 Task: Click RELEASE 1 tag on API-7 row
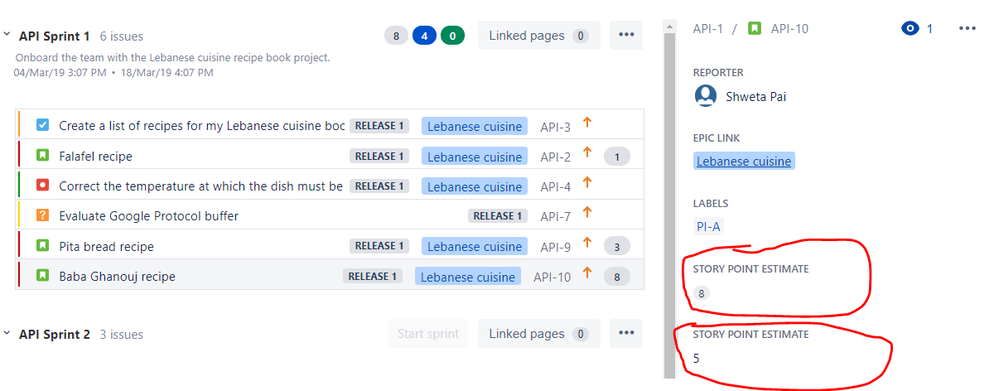[x=498, y=216]
